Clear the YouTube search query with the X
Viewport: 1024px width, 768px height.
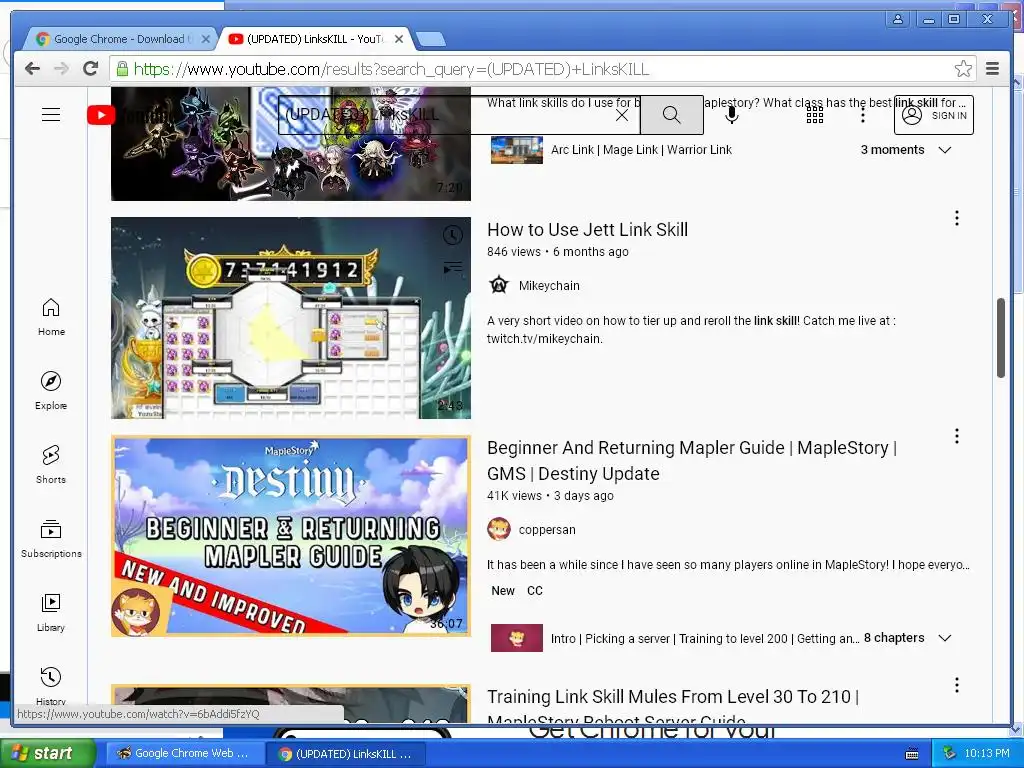(x=622, y=115)
